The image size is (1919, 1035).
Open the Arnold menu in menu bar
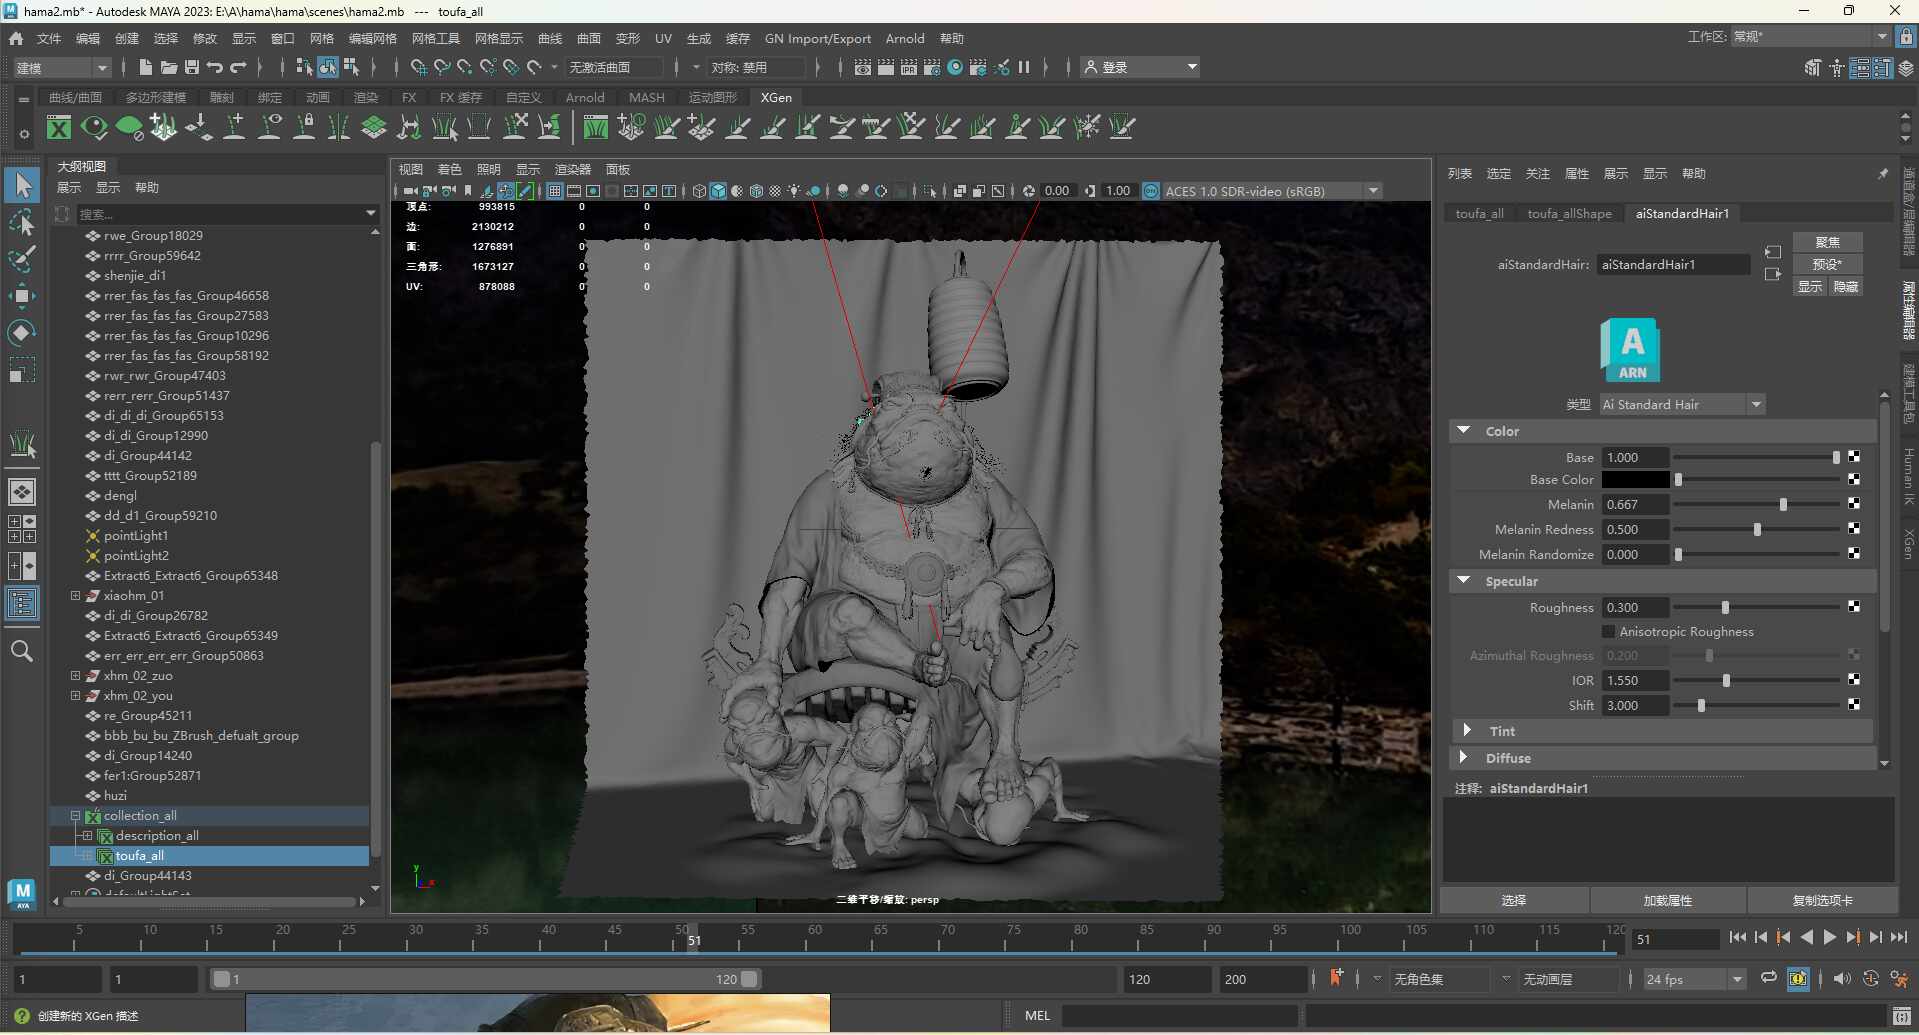(904, 38)
